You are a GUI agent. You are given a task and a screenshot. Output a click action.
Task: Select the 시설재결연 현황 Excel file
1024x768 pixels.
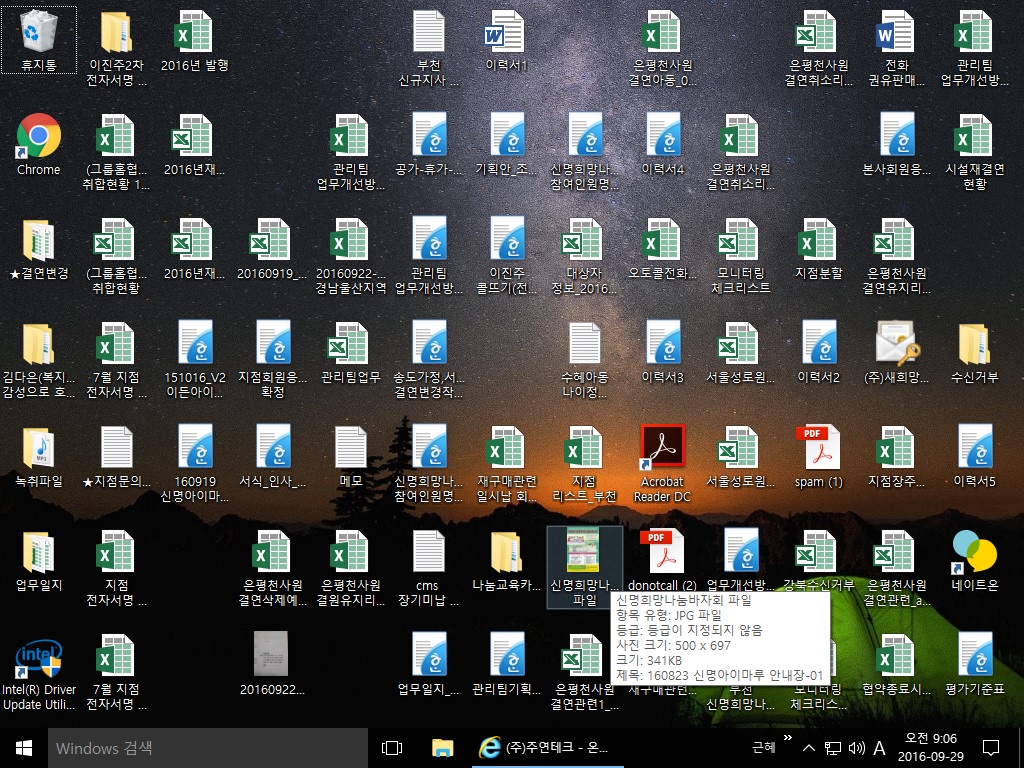click(x=974, y=152)
